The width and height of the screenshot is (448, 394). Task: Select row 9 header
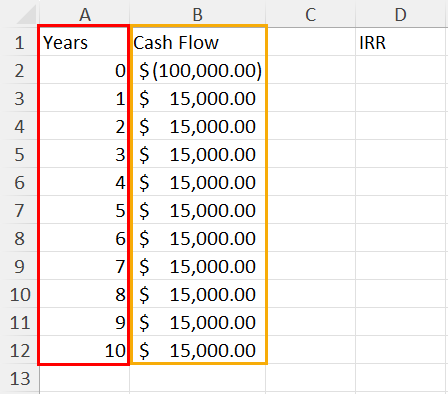point(20,266)
